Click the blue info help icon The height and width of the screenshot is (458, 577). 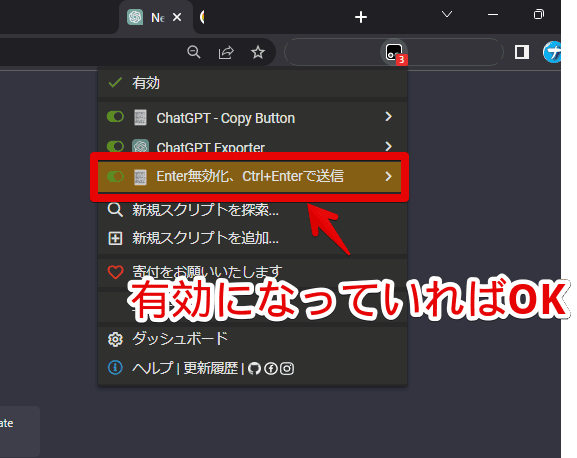pyautogui.click(x=115, y=368)
